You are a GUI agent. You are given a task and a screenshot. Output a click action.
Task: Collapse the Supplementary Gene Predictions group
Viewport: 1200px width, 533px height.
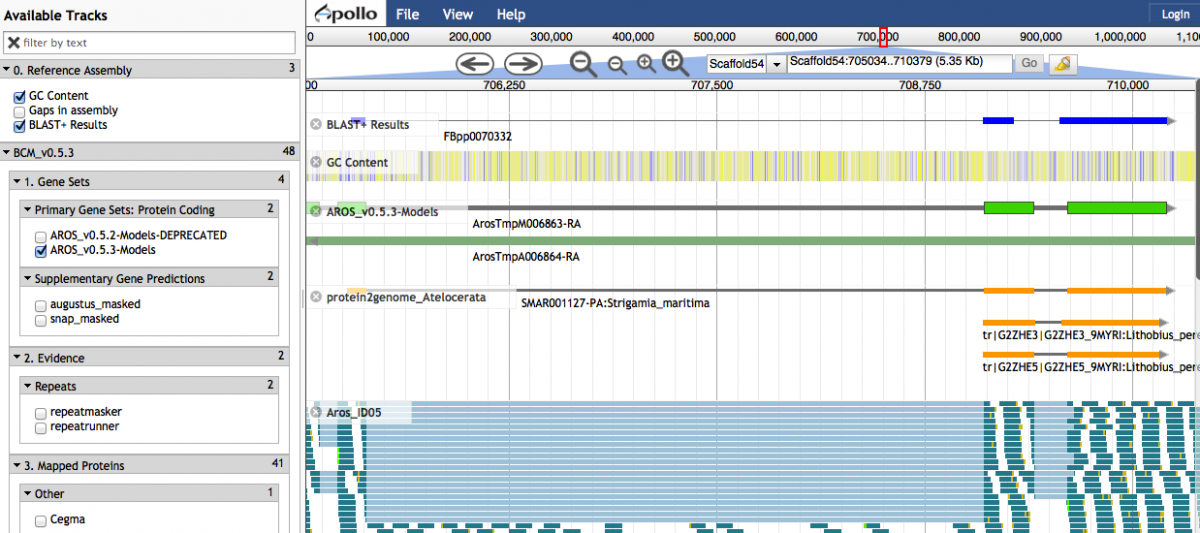(27, 279)
